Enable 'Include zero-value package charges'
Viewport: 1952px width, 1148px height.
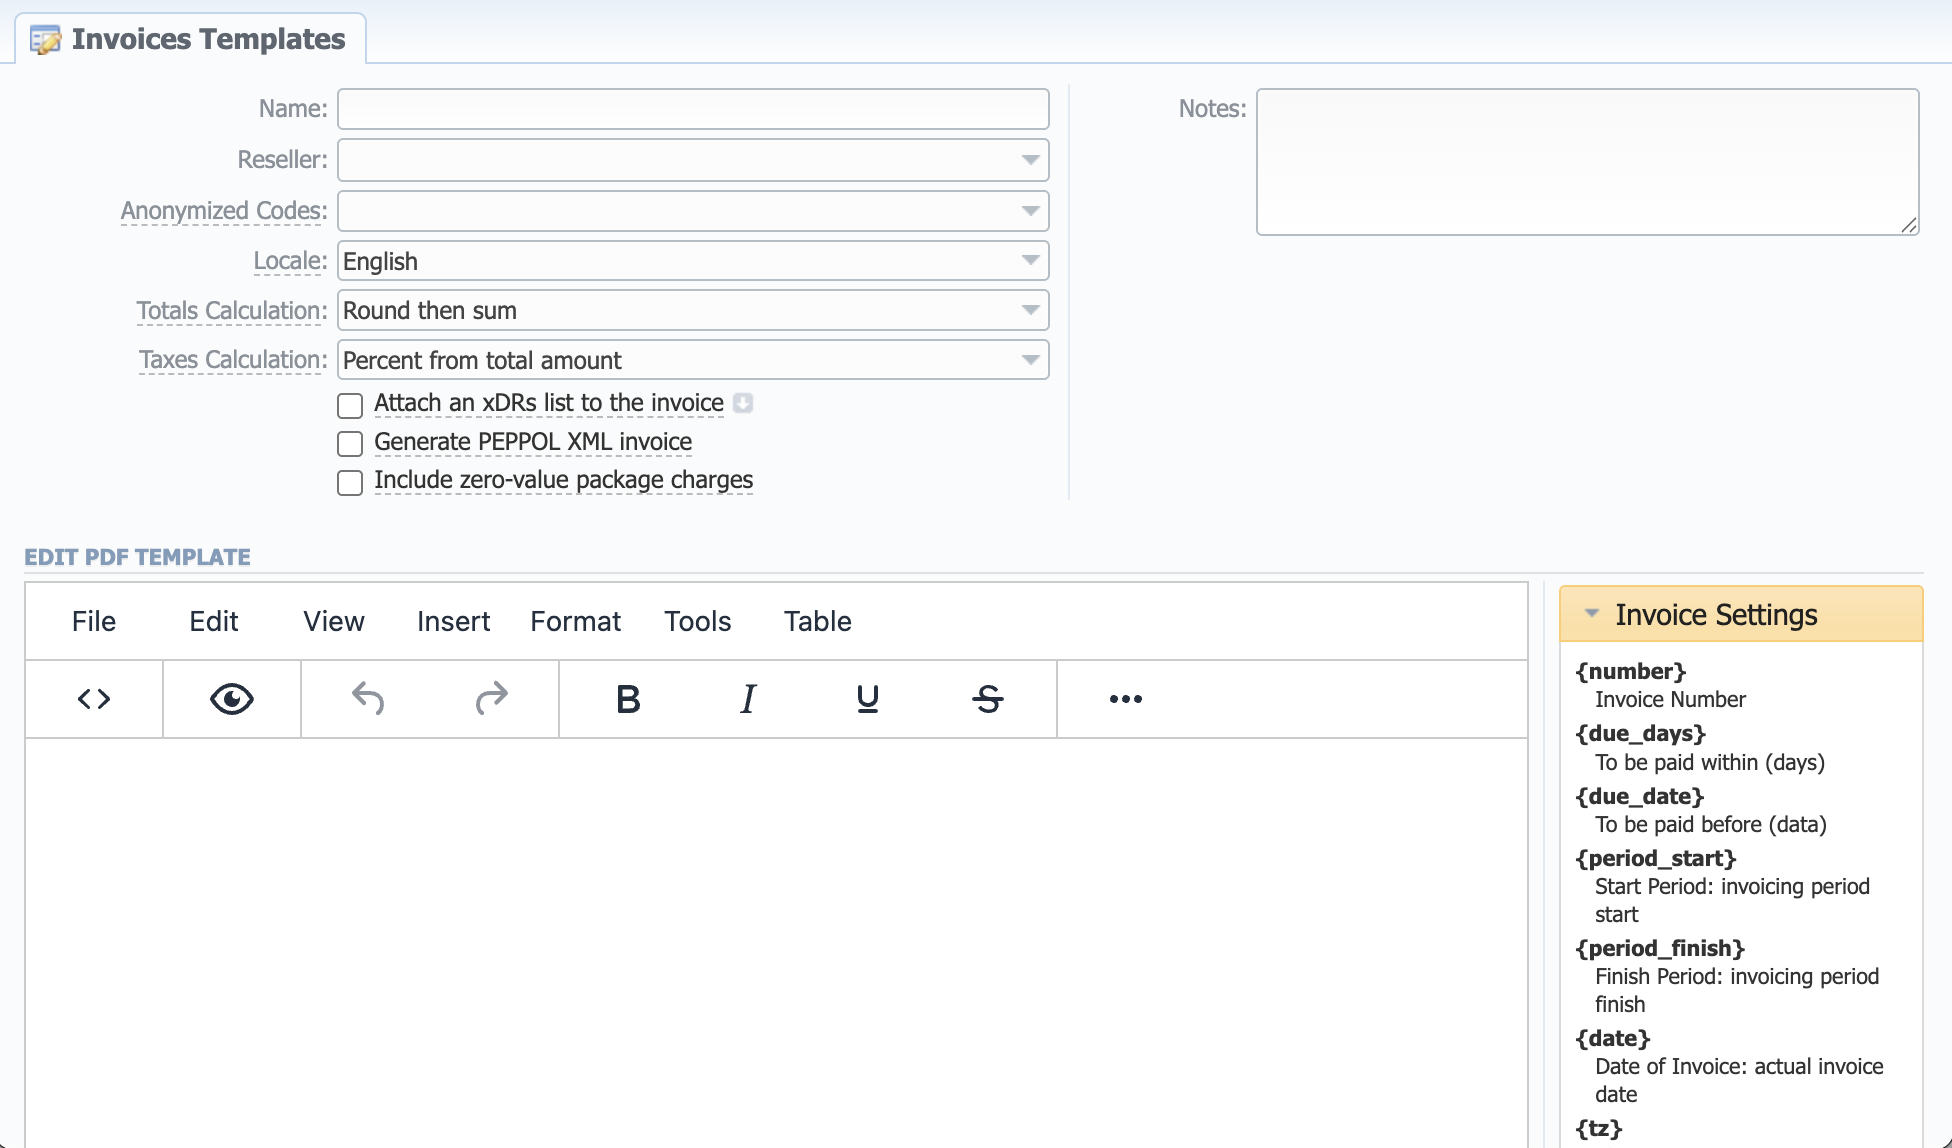pyautogui.click(x=349, y=482)
